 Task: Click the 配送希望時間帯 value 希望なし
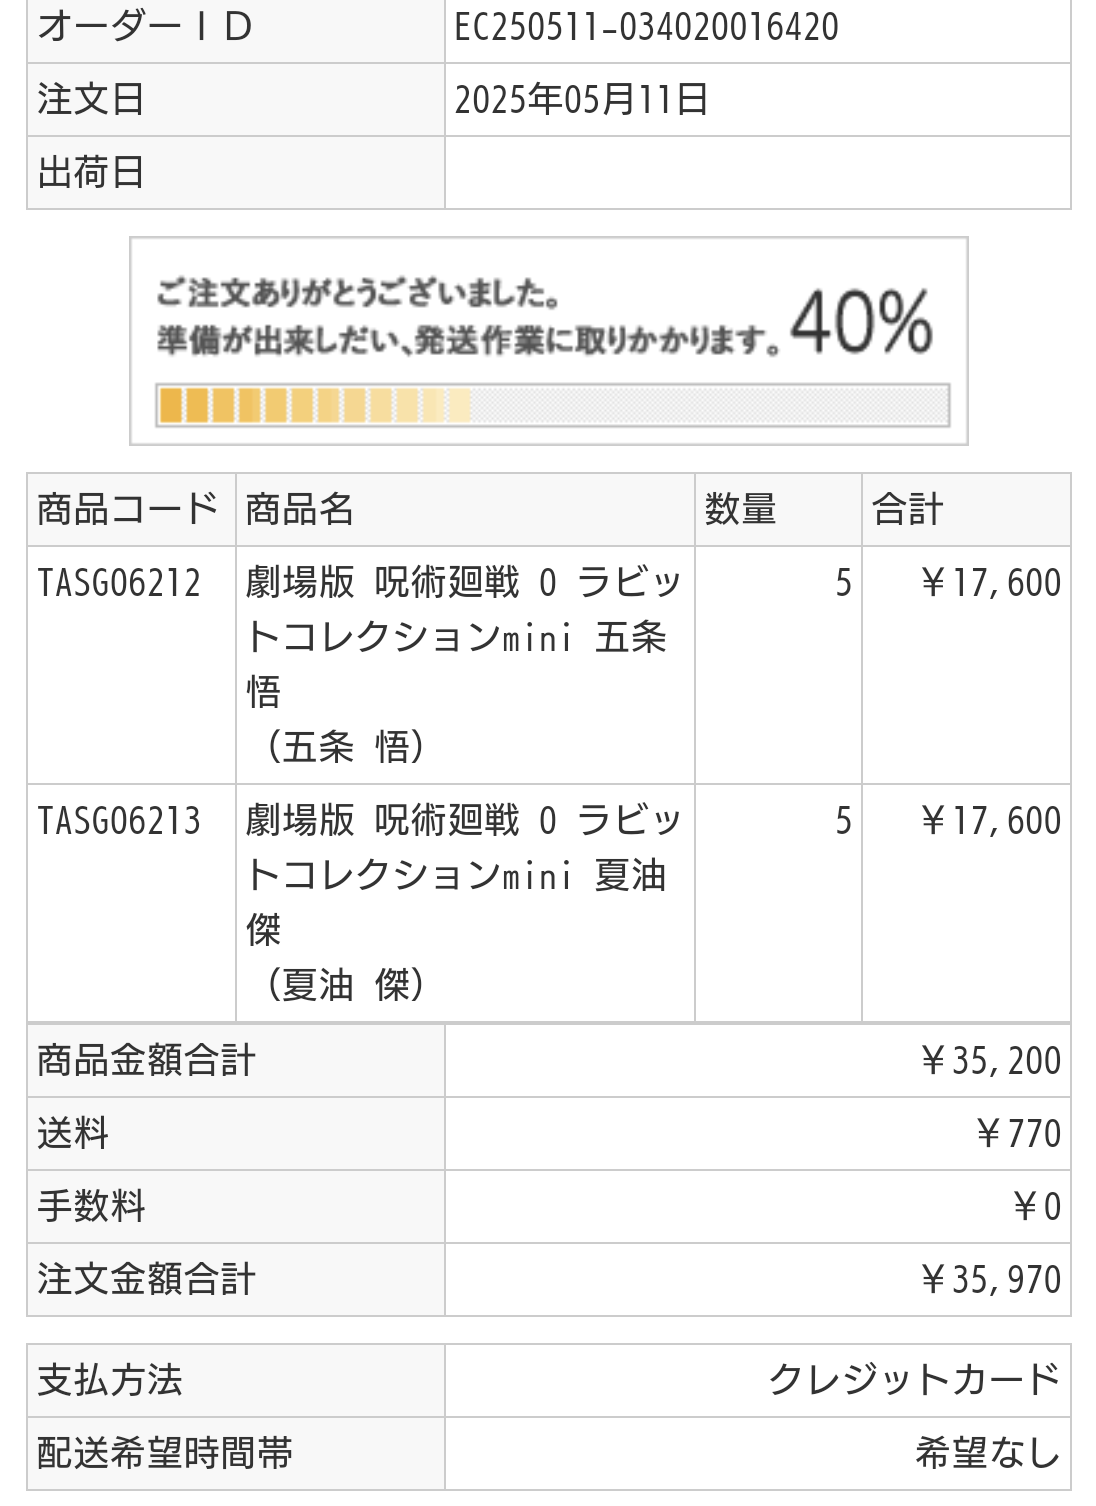point(988,1453)
